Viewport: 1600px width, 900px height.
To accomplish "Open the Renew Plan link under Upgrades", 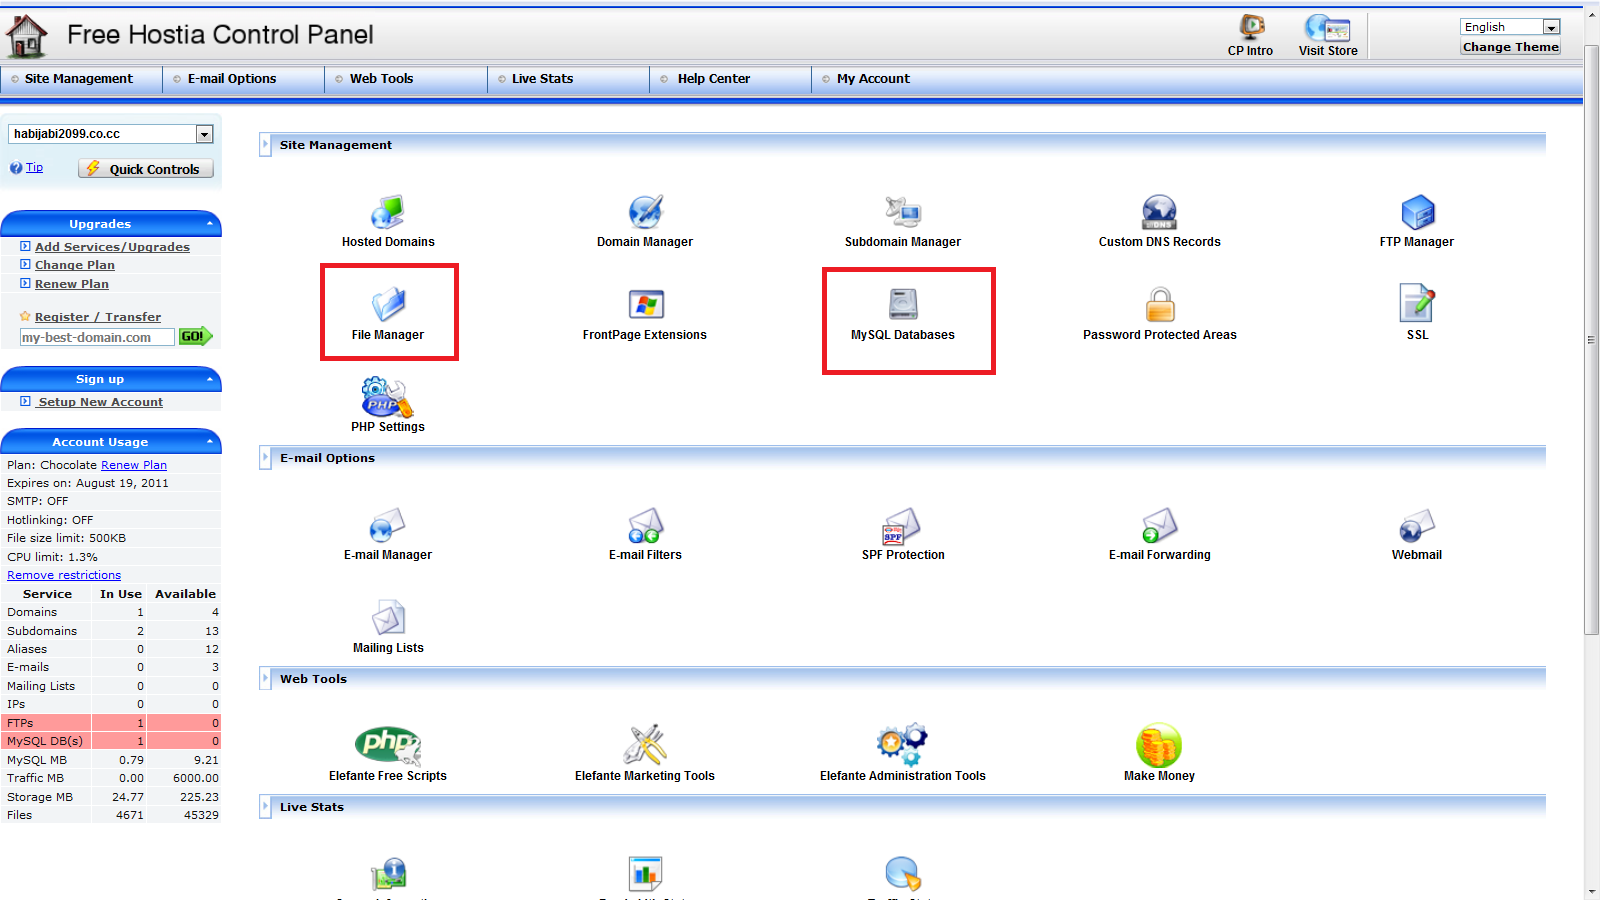I will point(72,284).
